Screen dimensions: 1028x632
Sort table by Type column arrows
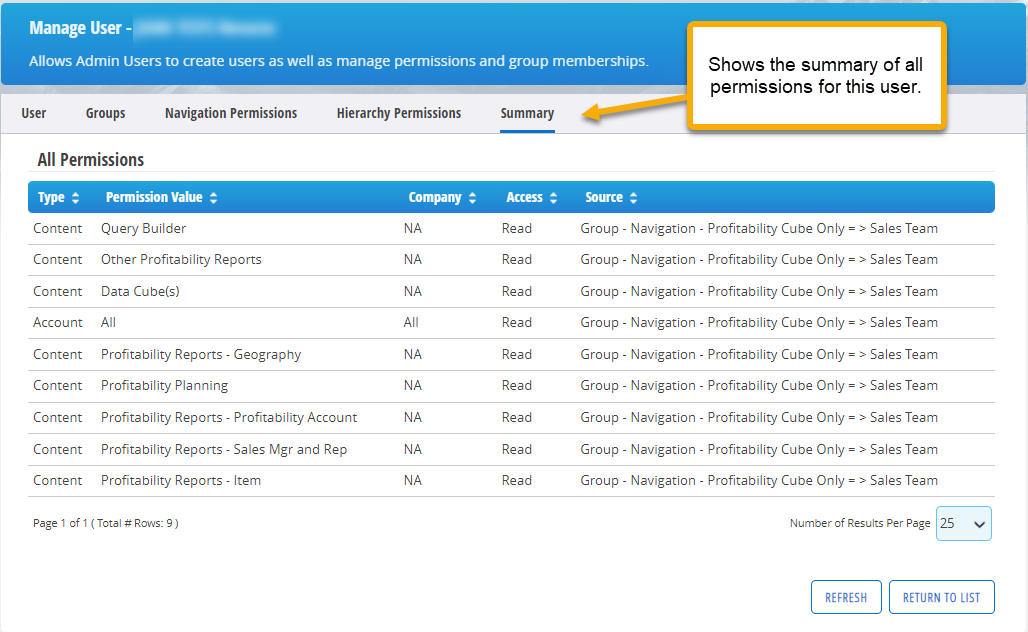(75, 198)
